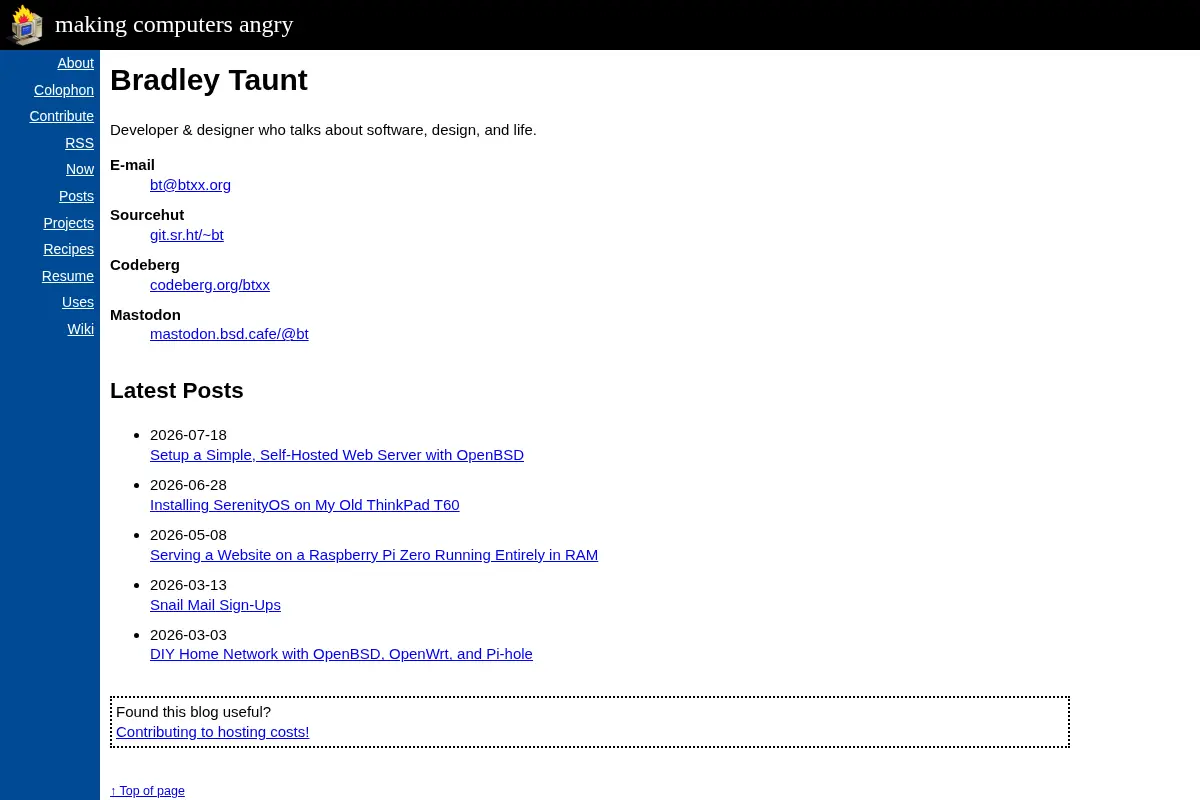Follow 'Contributing to hosting costs!' link
The image size is (1200, 800).
click(x=212, y=732)
